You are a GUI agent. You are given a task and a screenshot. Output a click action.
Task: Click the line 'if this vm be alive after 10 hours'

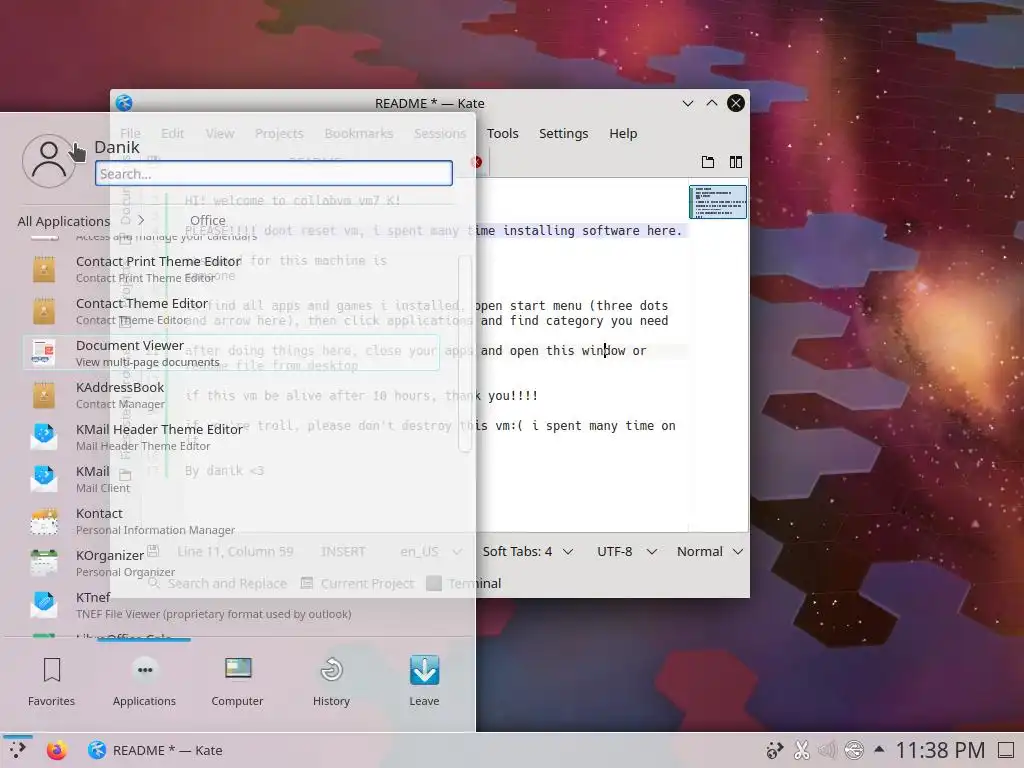point(362,396)
